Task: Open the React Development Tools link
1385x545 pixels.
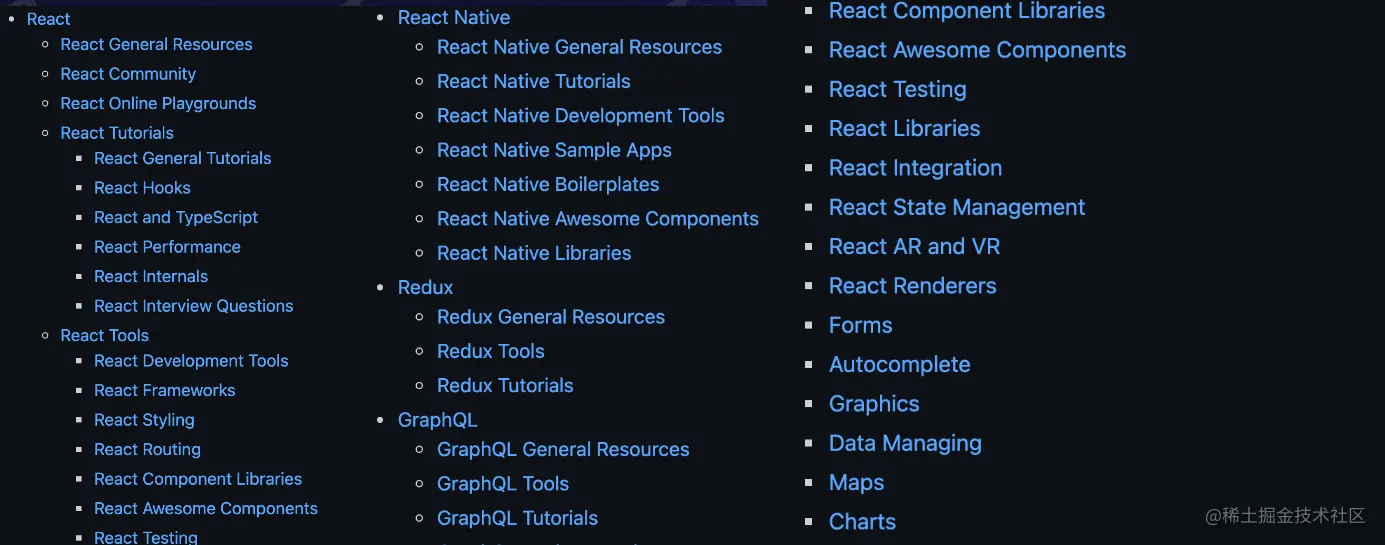Action: click(x=191, y=361)
